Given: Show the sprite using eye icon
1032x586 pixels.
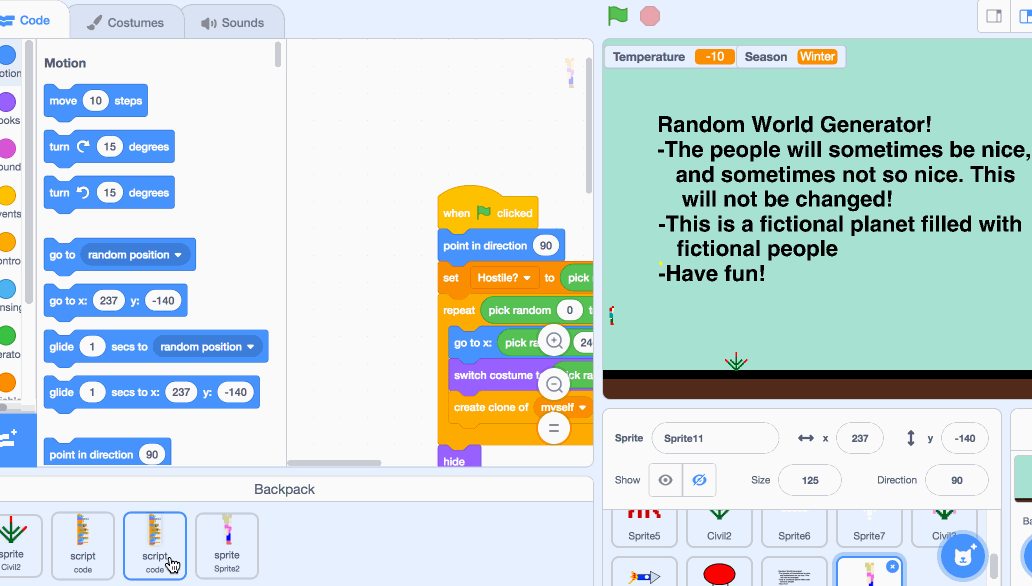Looking at the screenshot, I should tap(665, 480).
